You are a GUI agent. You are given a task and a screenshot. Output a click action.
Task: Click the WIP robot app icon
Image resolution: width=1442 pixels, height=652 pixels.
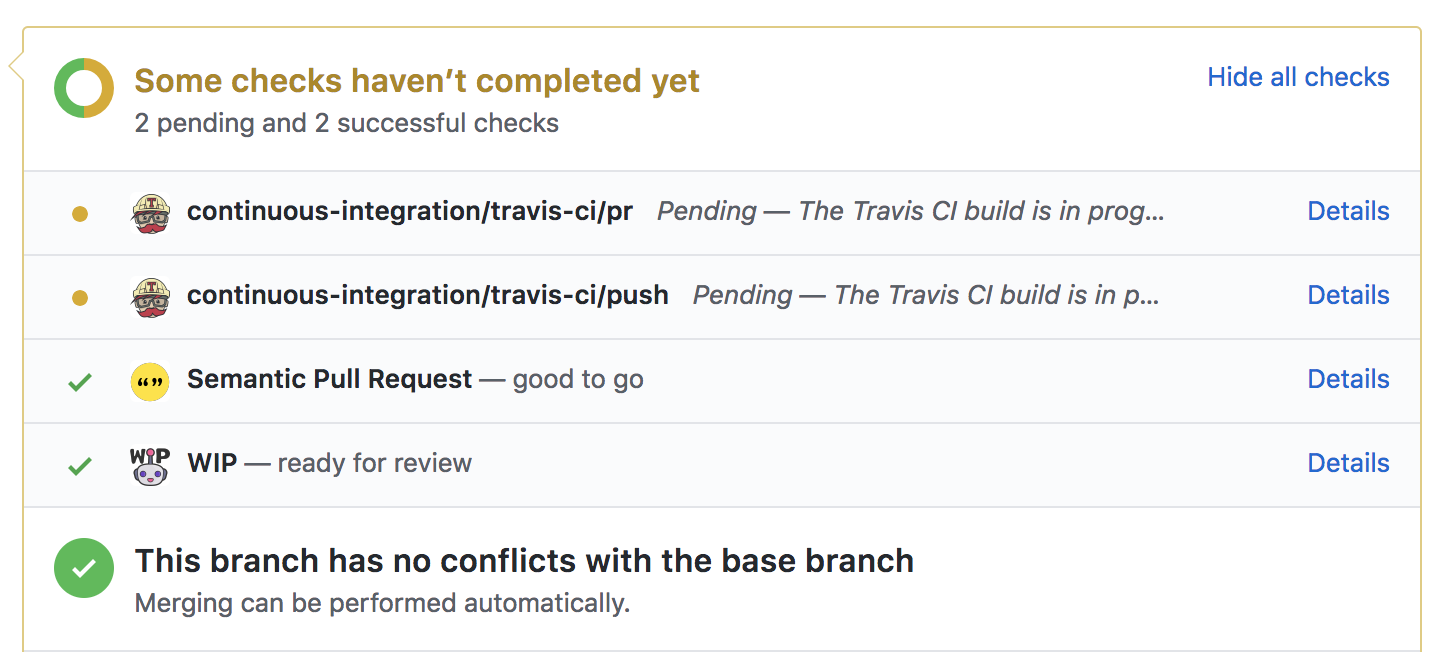point(150,465)
